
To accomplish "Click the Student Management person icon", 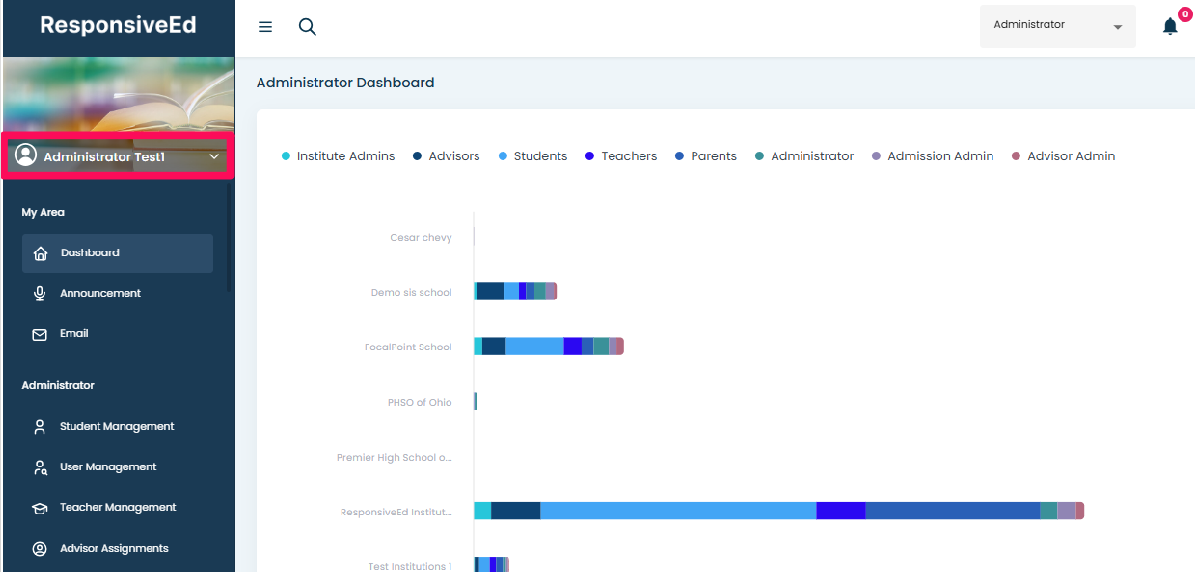I will point(40,427).
